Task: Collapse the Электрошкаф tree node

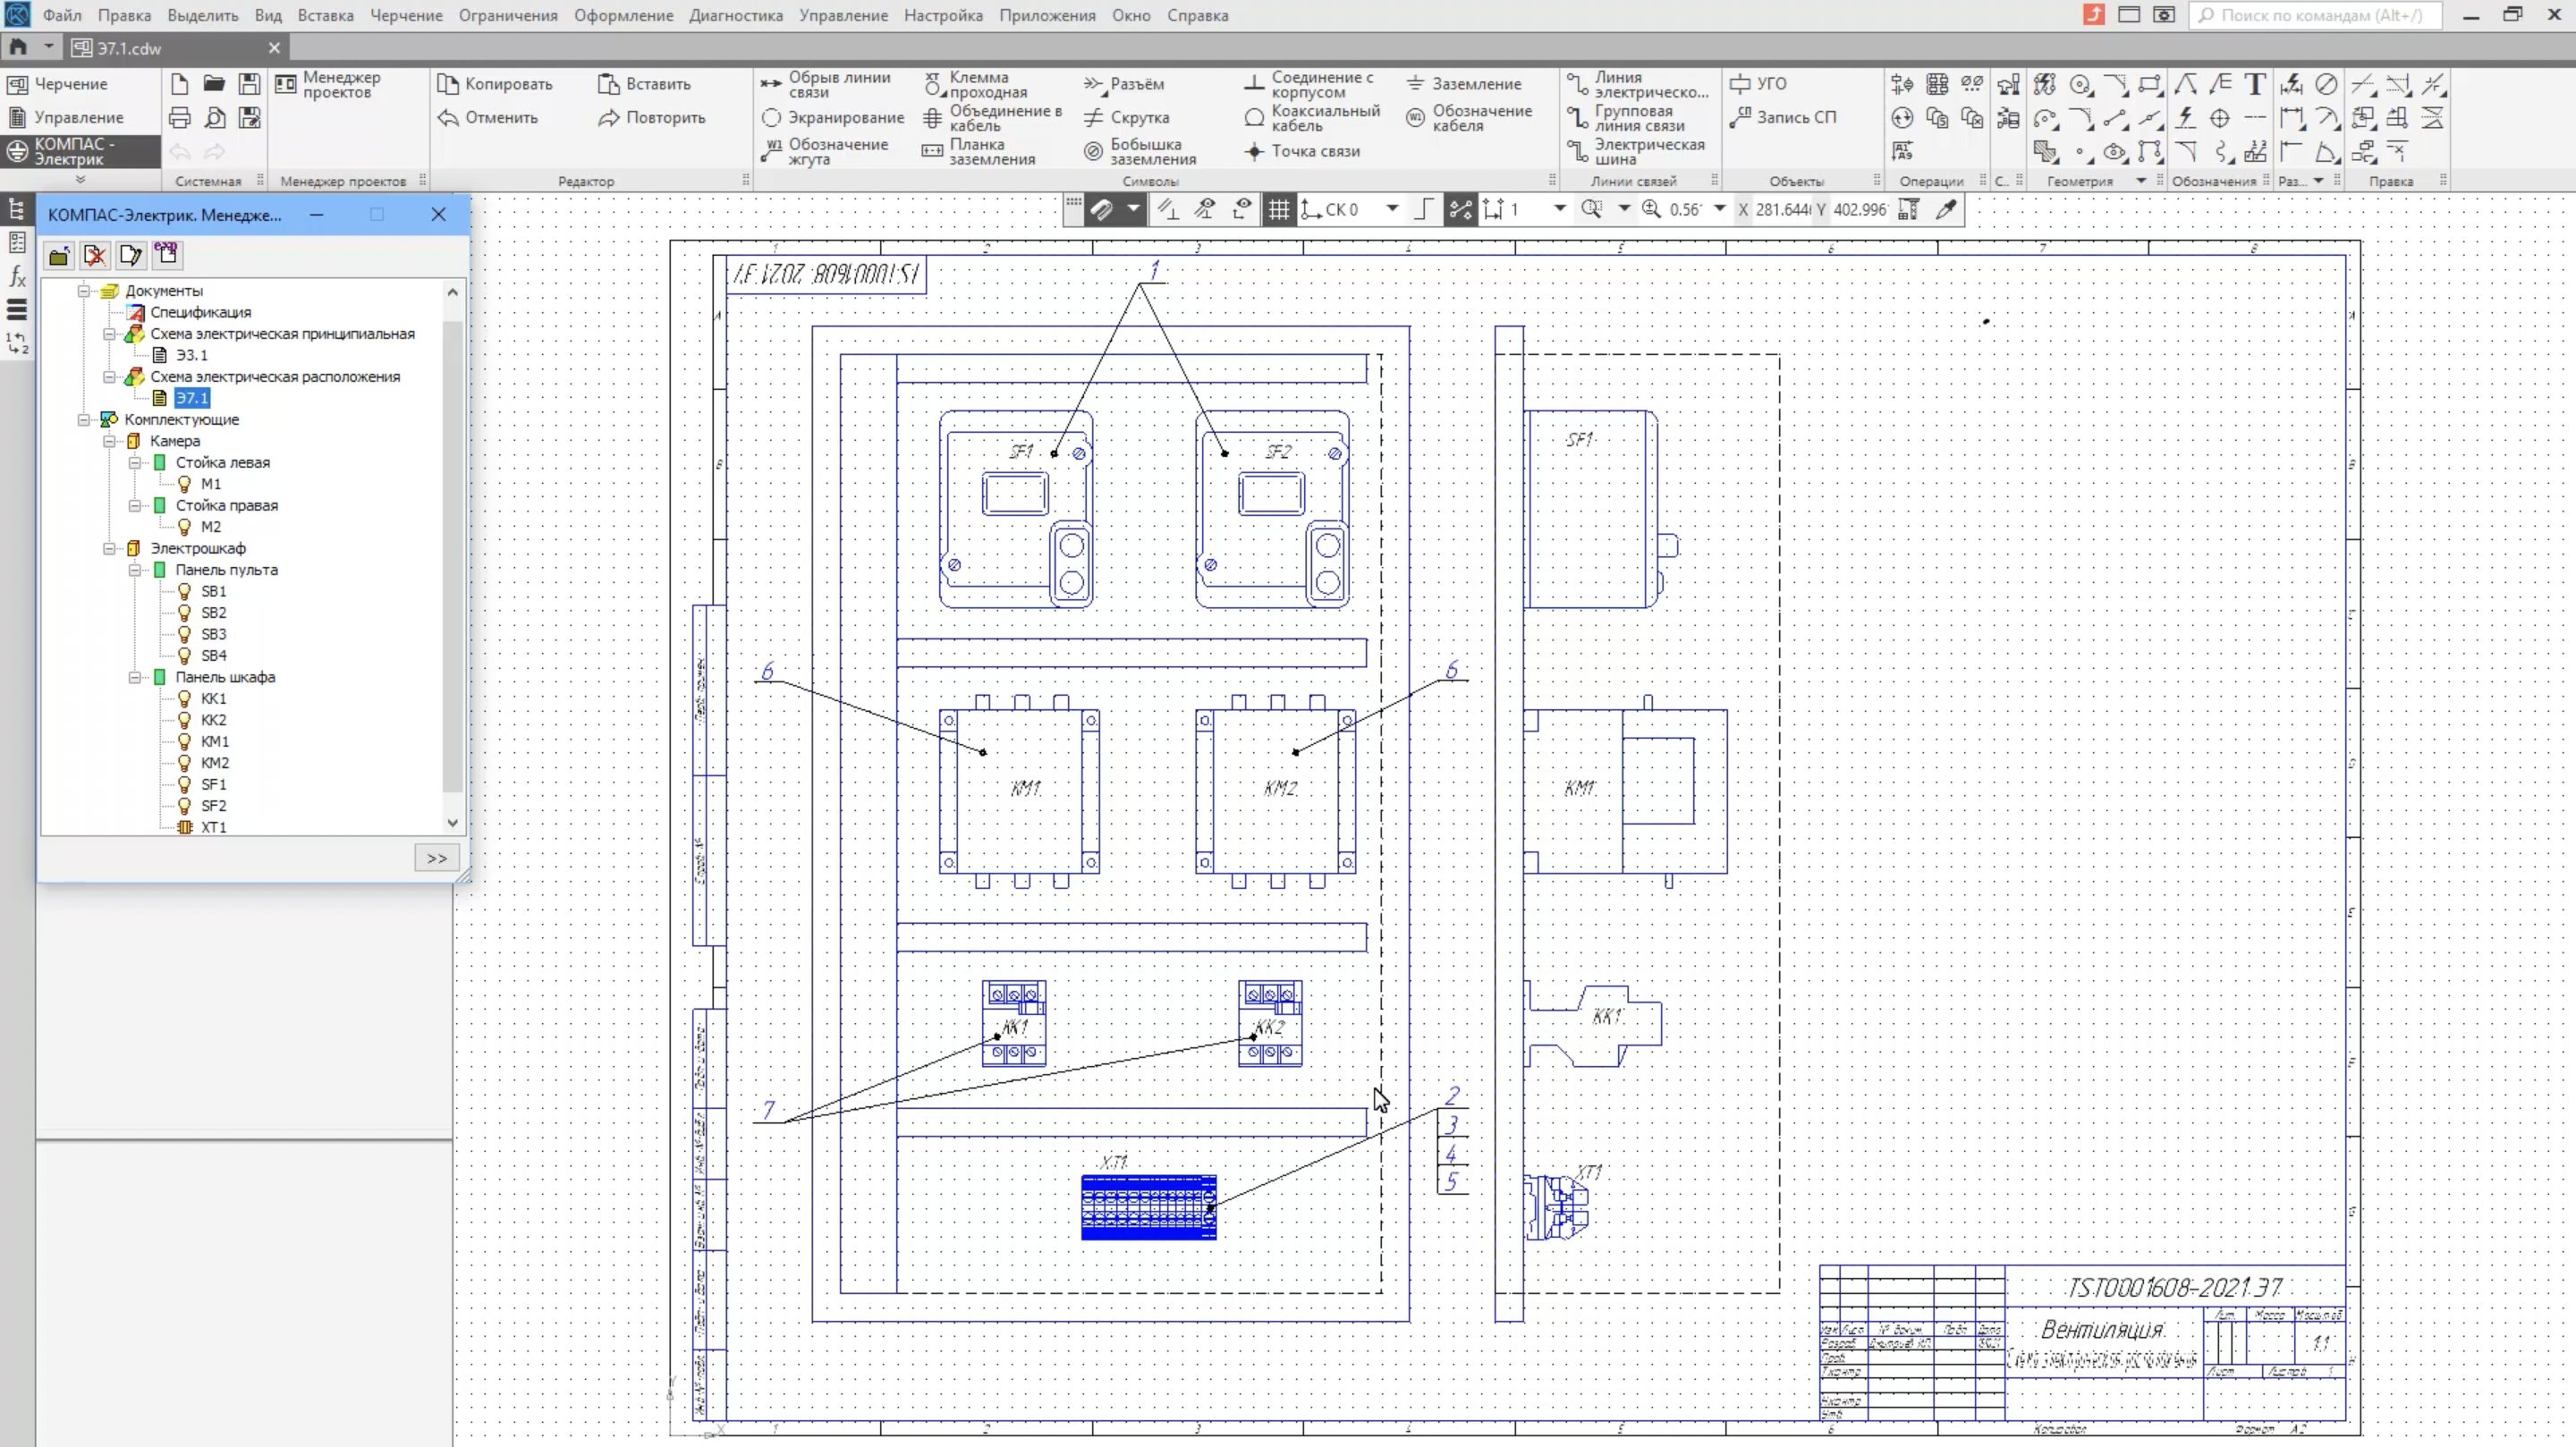Action: pos(109,548)
